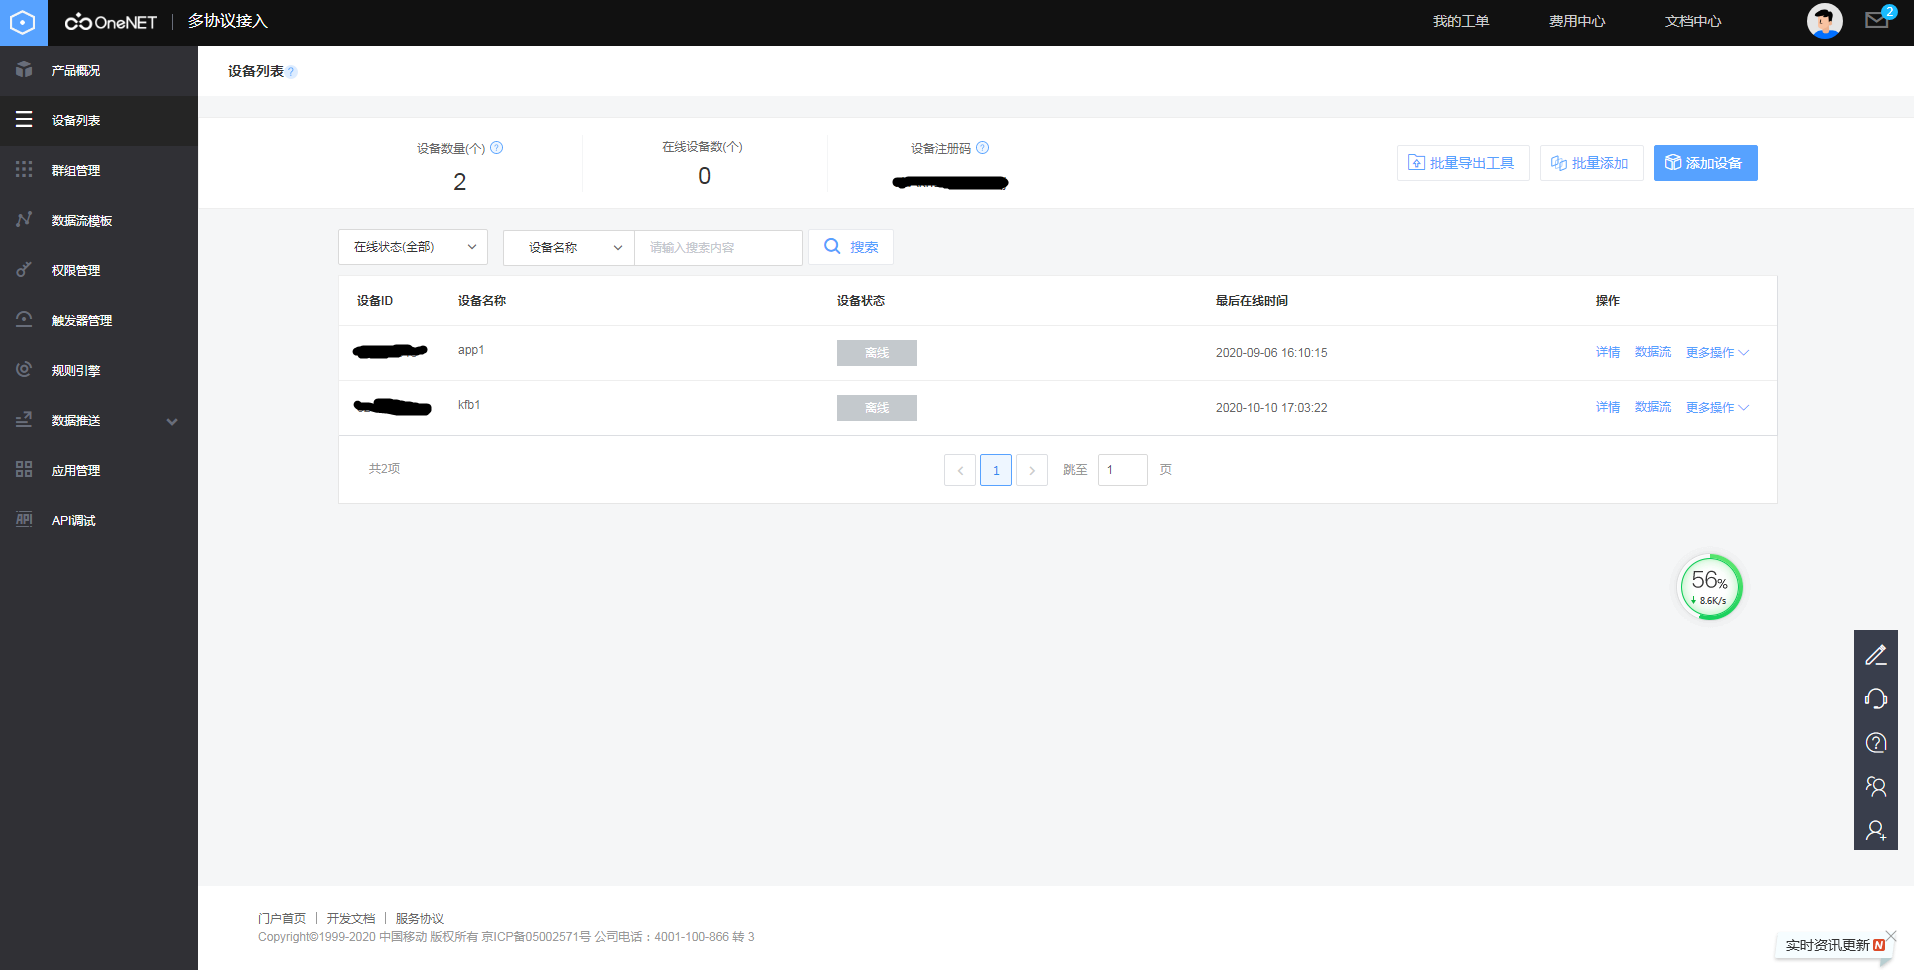Click the 多协议接入 header title
This screenshot has height=970, width=1914.
pyautogui.click(x=228, y=21)
